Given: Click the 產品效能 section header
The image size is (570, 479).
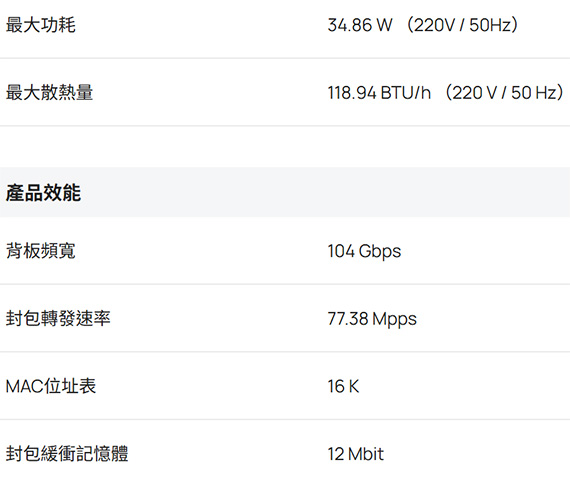Looking at the screenshot, I should [43, 193].
